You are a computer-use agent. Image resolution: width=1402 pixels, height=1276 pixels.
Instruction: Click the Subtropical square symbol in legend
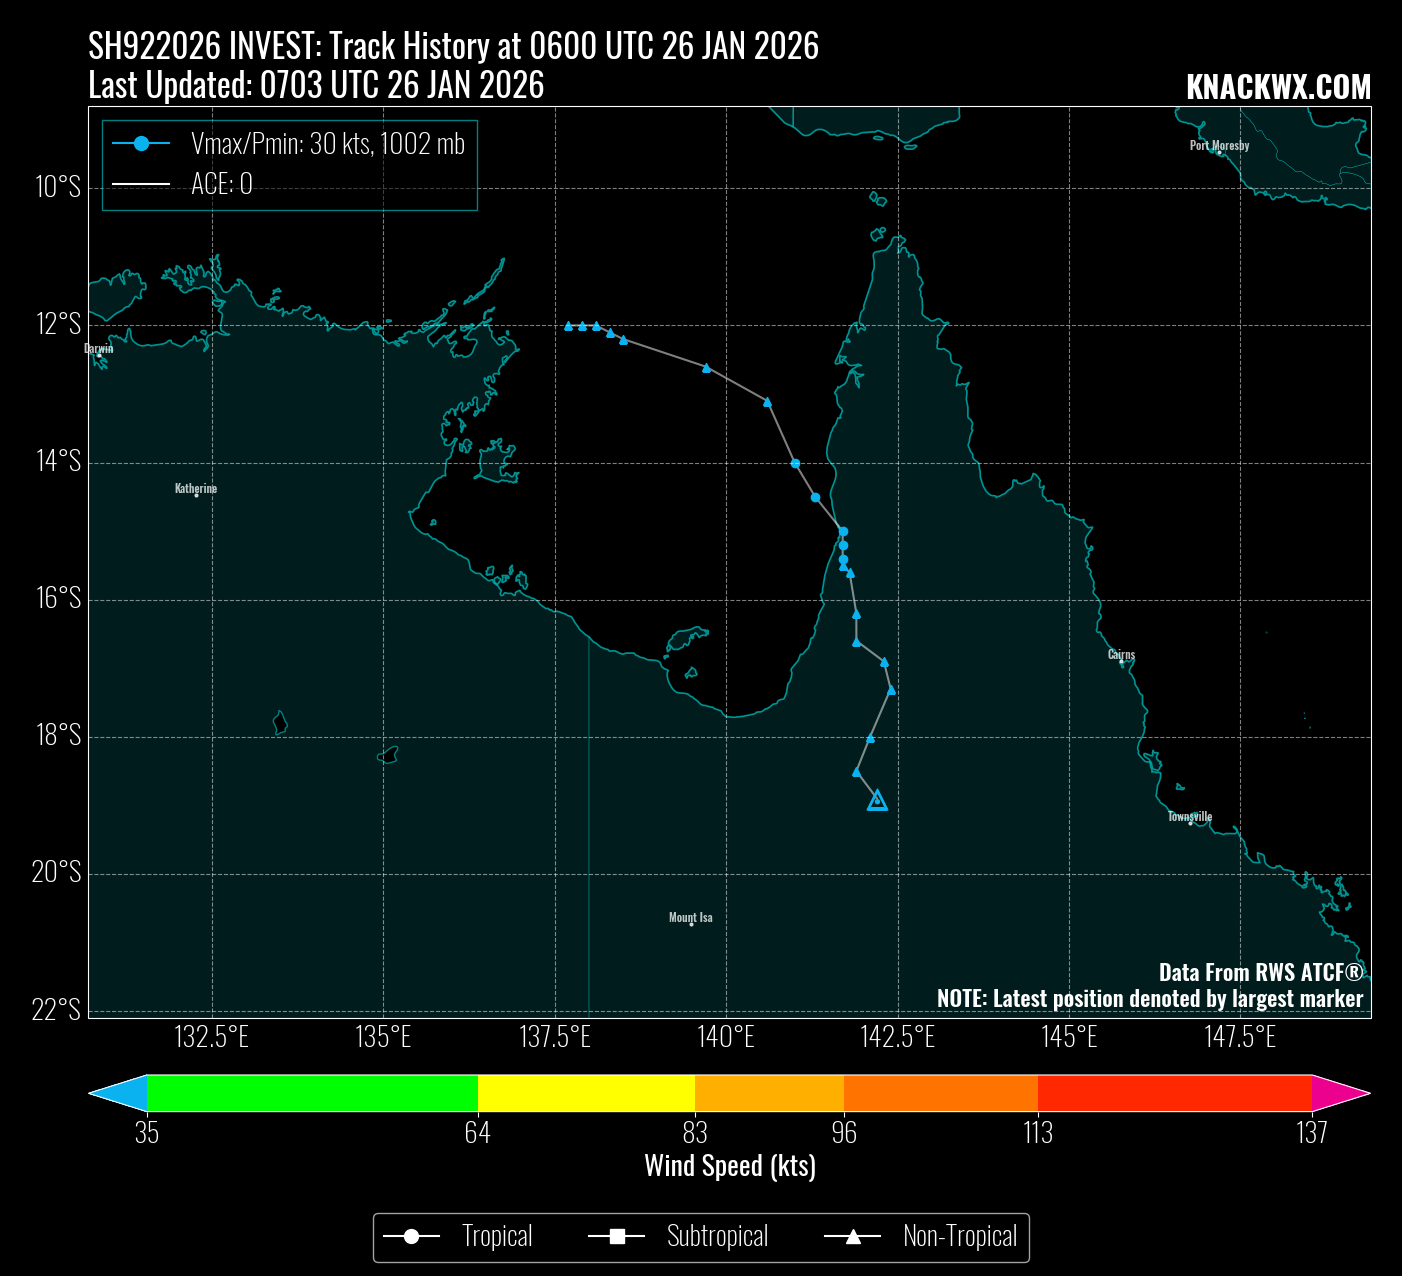coord(617,1238)
